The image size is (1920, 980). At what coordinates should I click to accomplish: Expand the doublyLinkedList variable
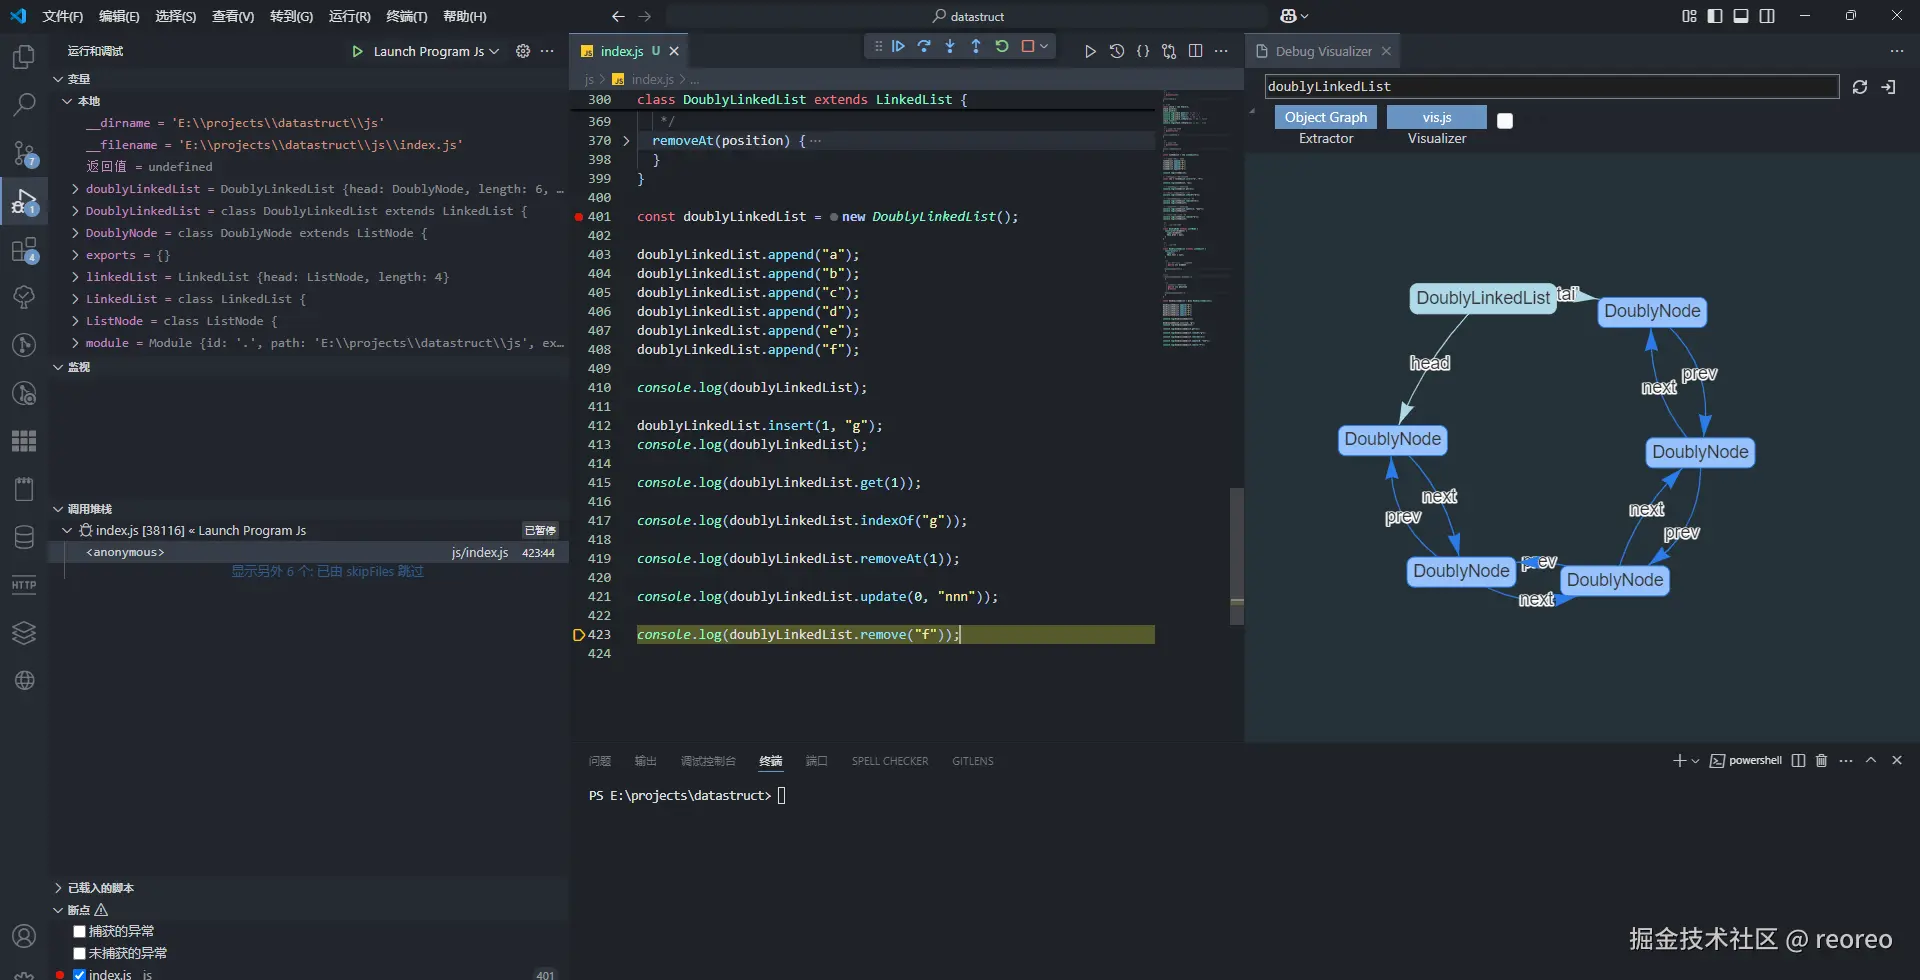76,189
